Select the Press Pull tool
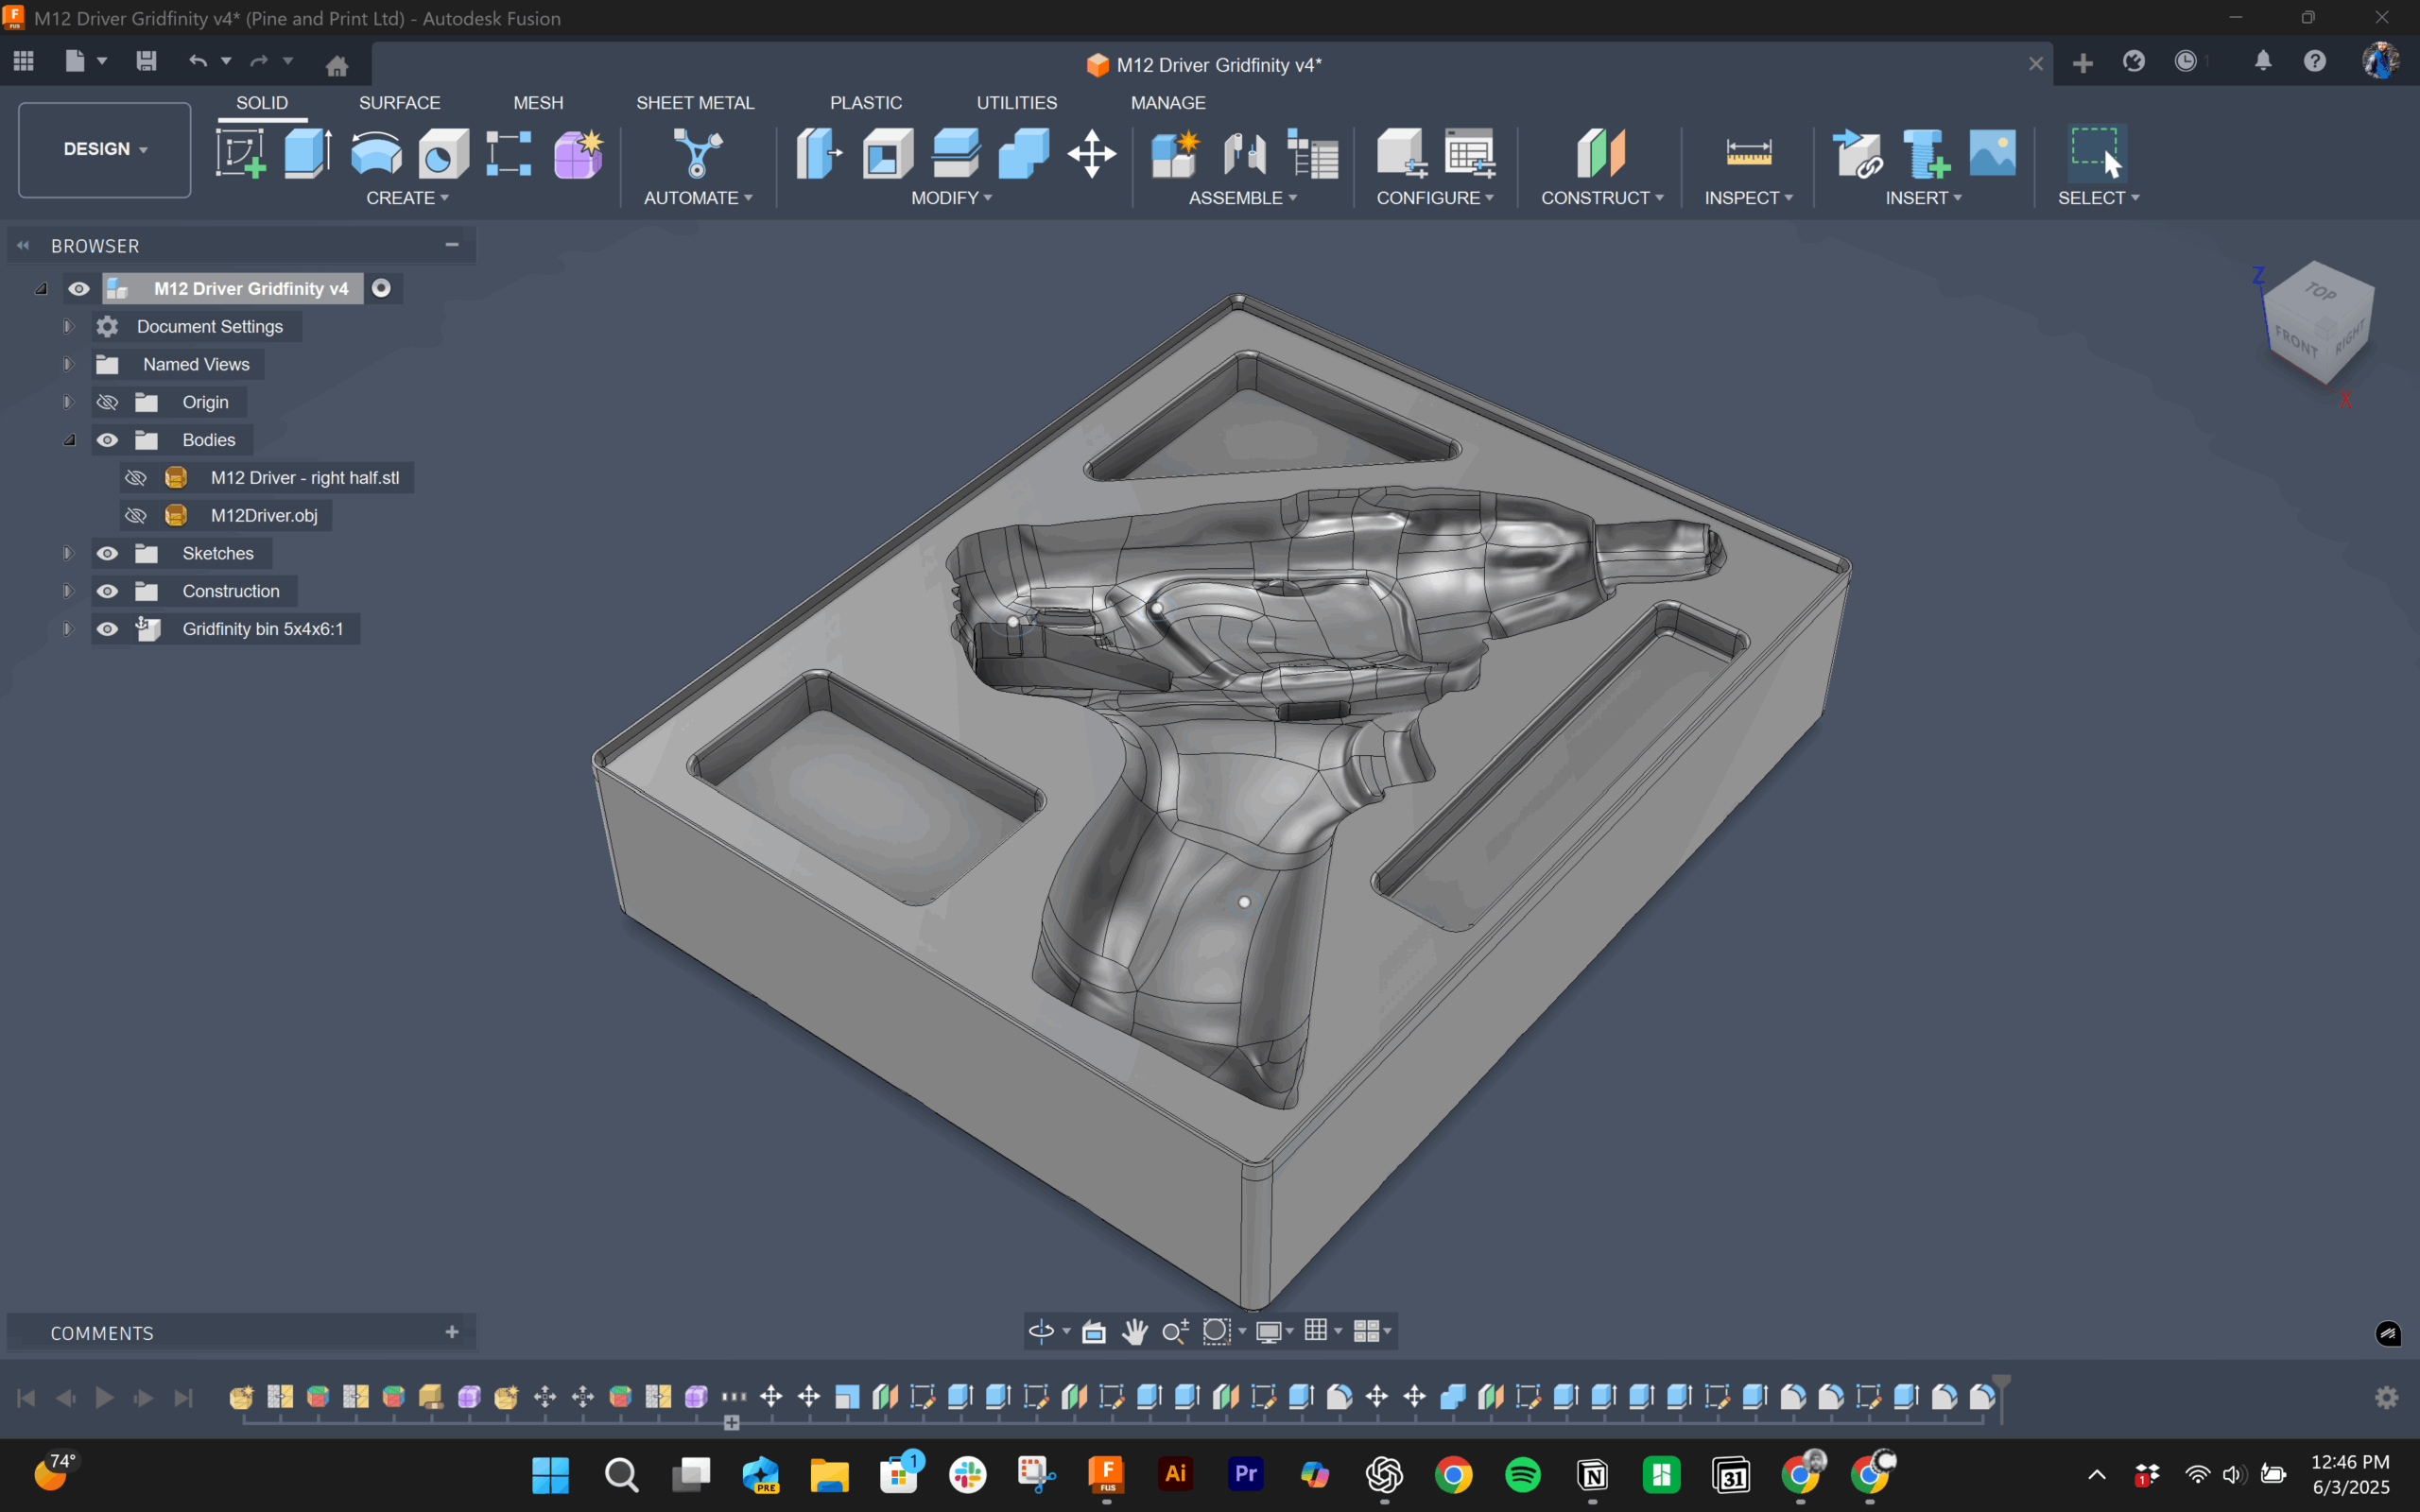 click(x=819, y=154)
